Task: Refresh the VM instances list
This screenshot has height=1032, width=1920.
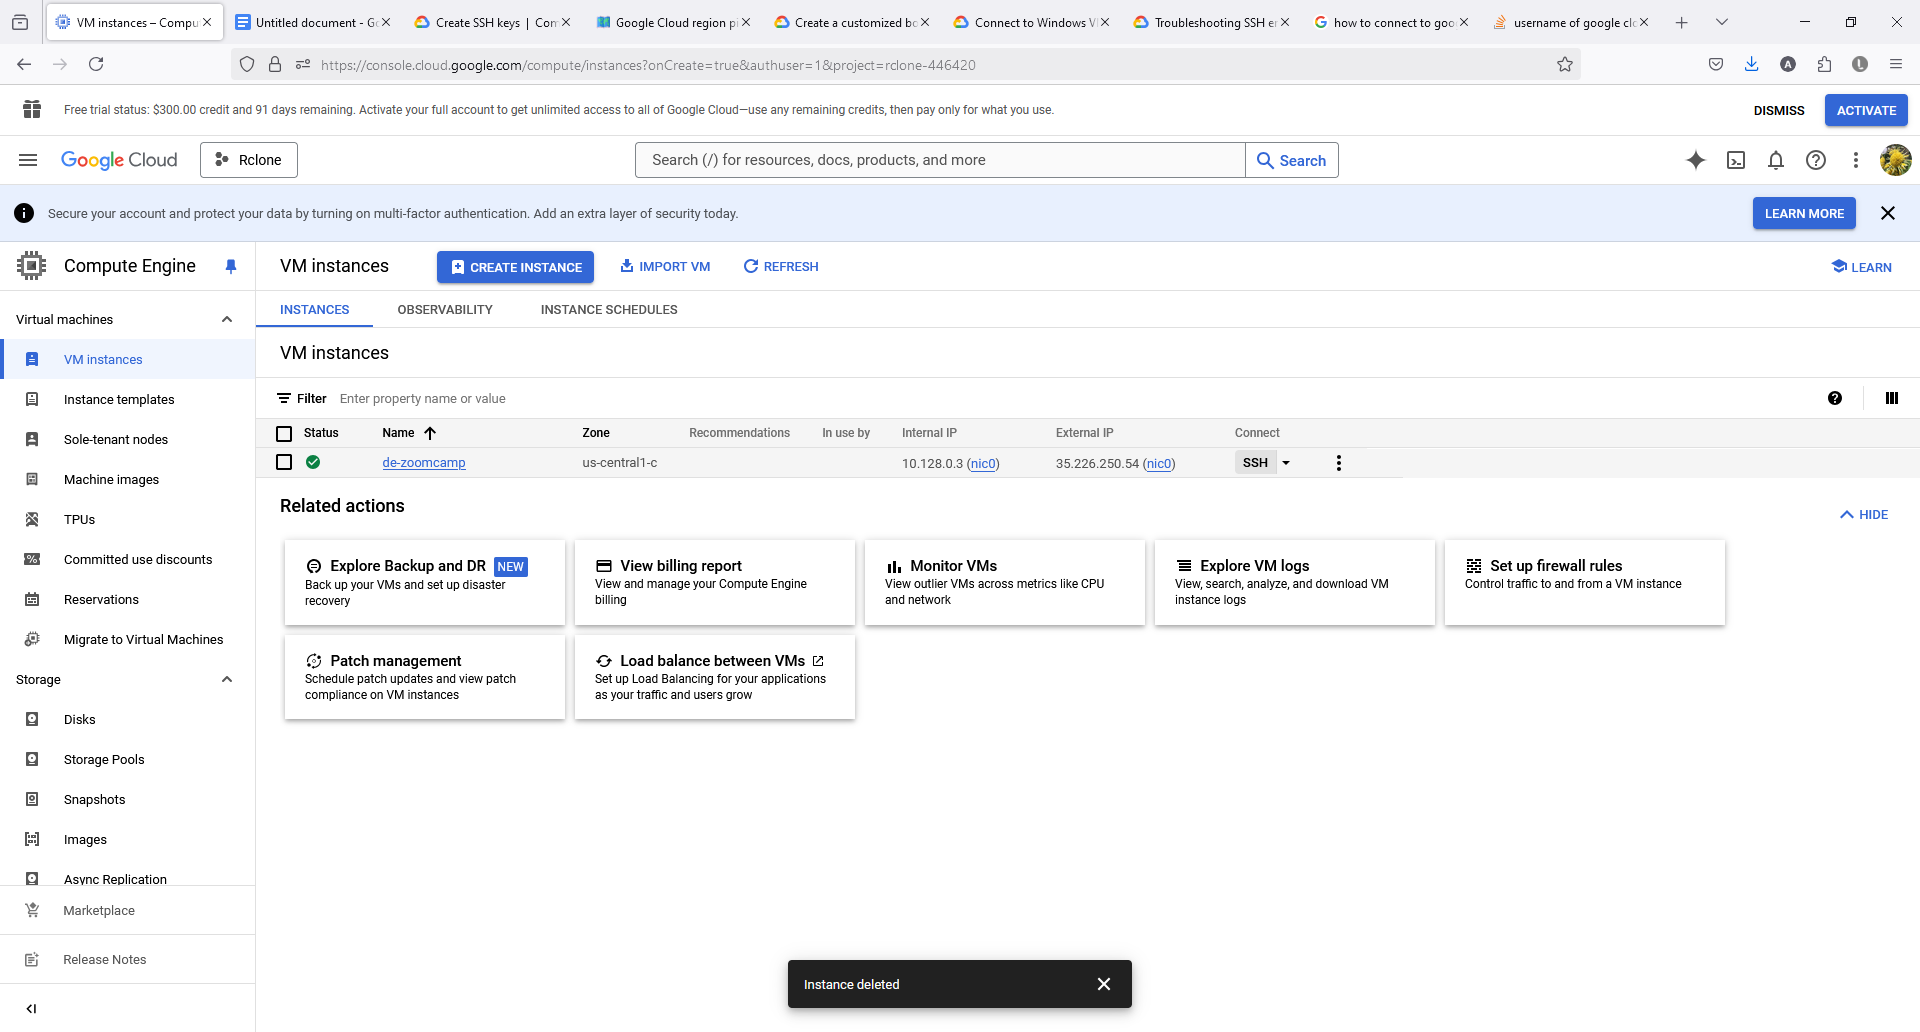Action: [781, 267]
